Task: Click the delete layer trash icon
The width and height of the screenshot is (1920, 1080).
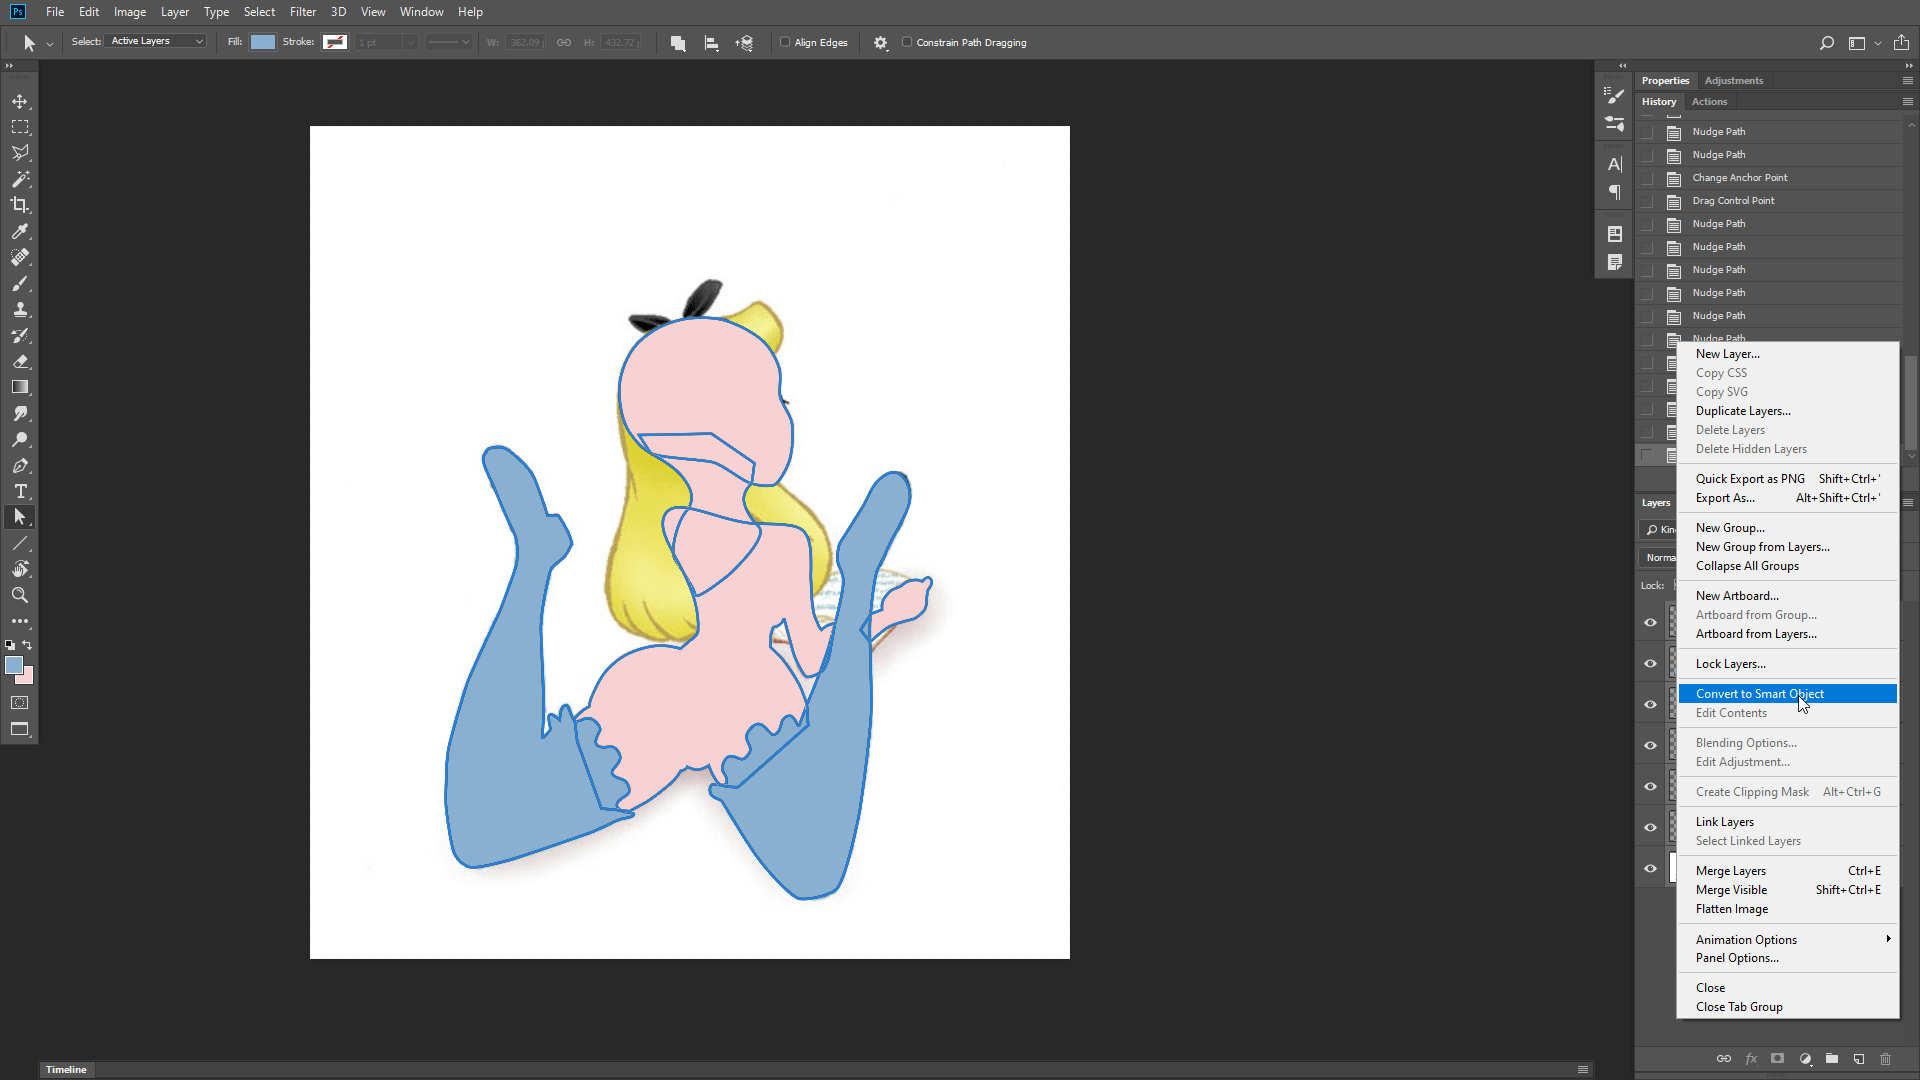Action: (x=1886, y=1059)
